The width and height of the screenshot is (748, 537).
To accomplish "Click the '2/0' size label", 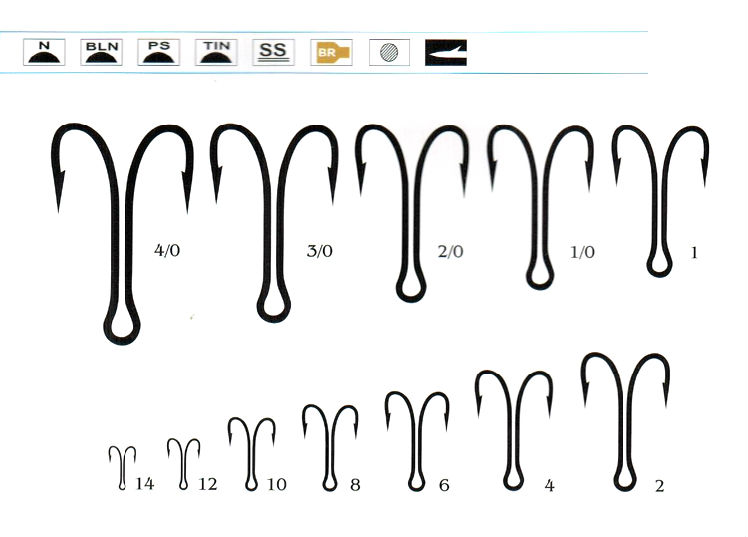I will tap(450, 251).
